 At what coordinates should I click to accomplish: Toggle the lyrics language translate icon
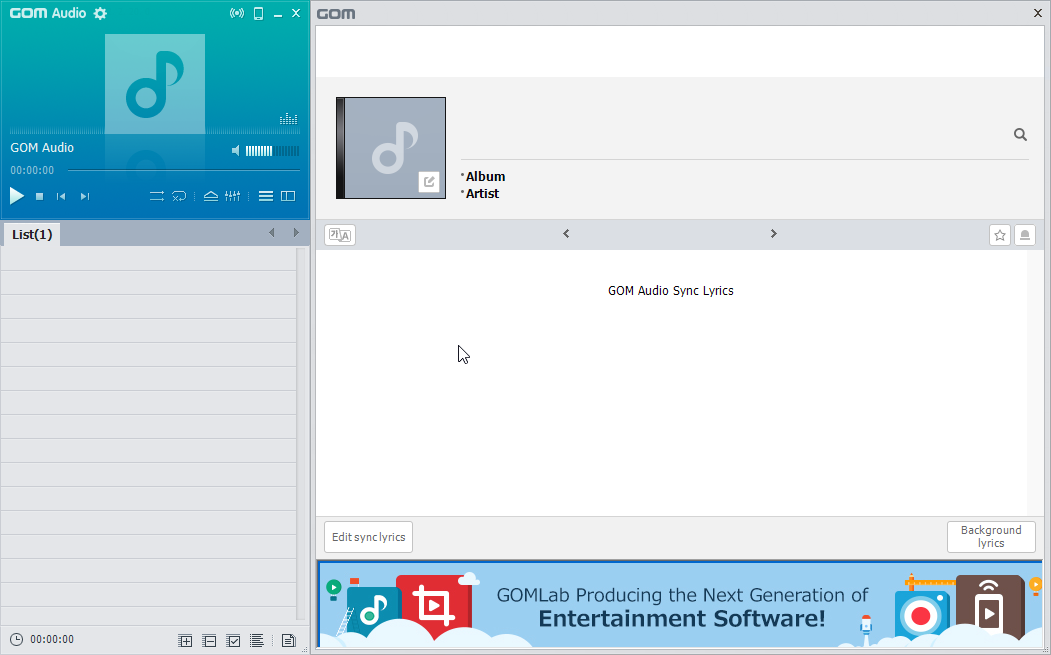tap(340, 235)
